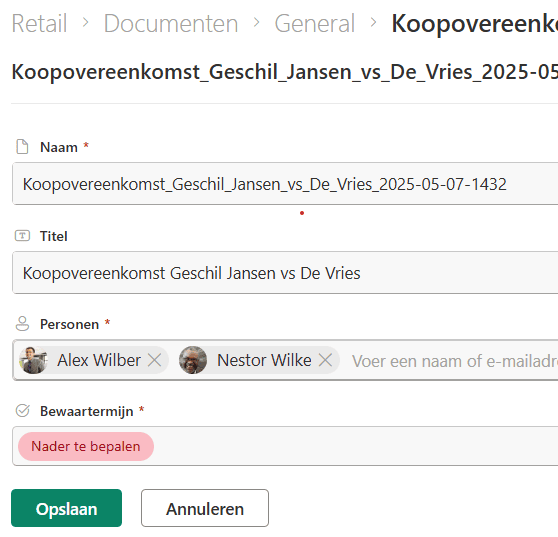Image resolution: width=558 pixels, height=537 pixels.
Task: Click the people picker name input
Action: (454, 361)
